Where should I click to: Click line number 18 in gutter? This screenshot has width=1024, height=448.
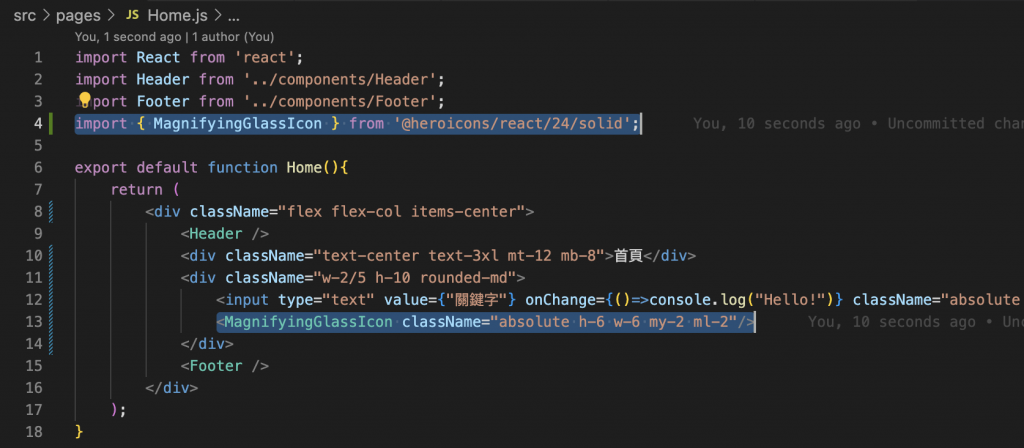(x=34, y=431)
